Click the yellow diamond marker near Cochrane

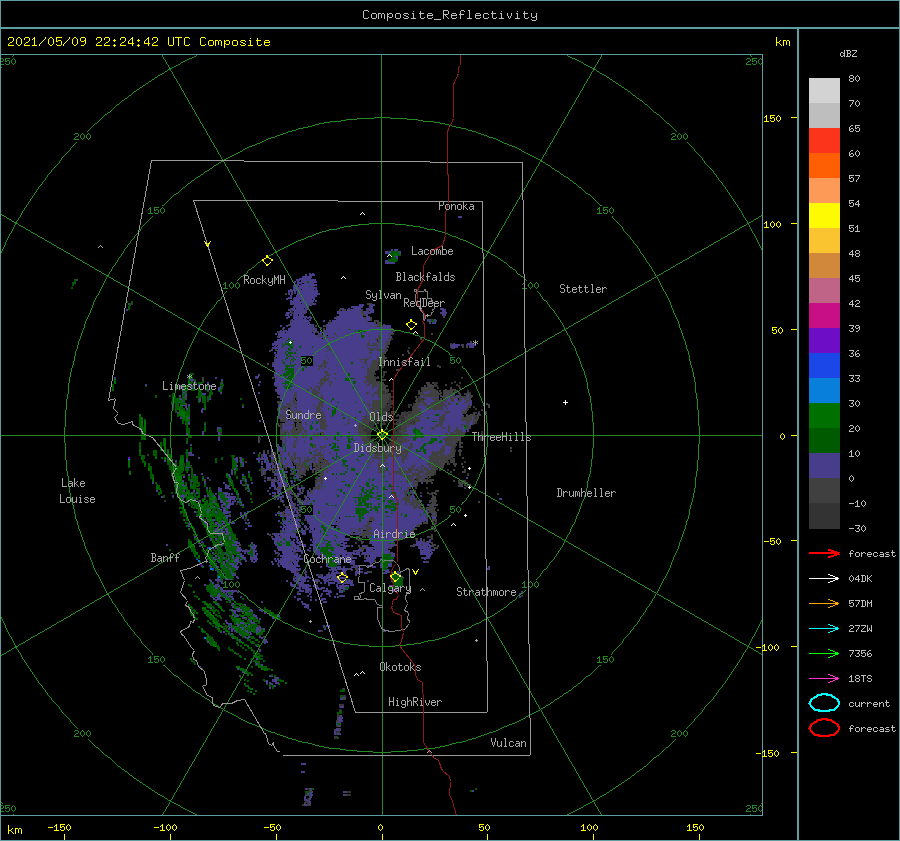click(x=342, y=577)
